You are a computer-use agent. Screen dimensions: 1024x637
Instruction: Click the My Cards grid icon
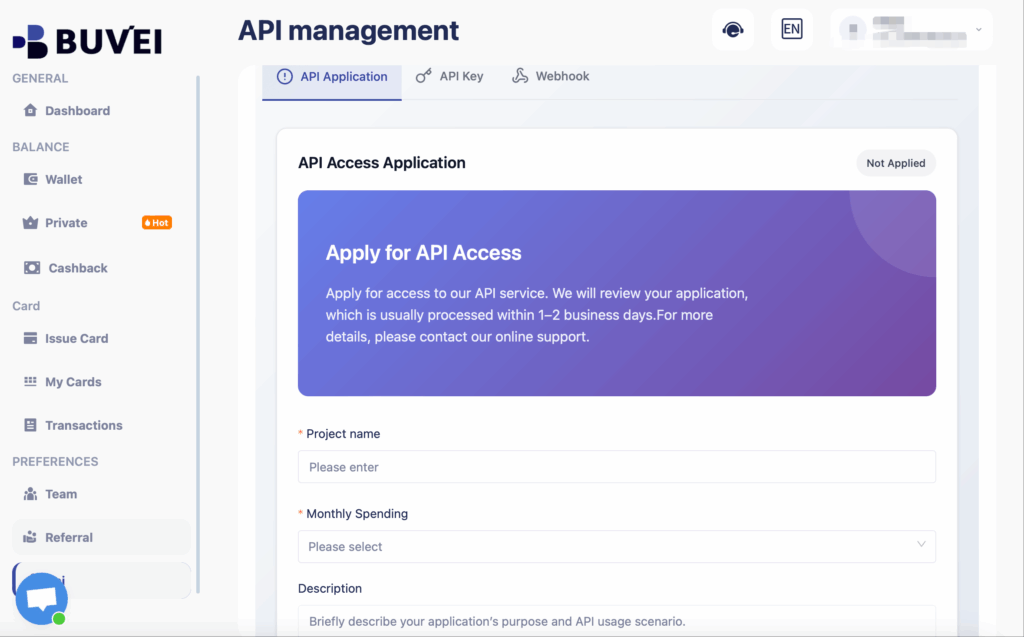pyautogui.click(x=30, y=382)
